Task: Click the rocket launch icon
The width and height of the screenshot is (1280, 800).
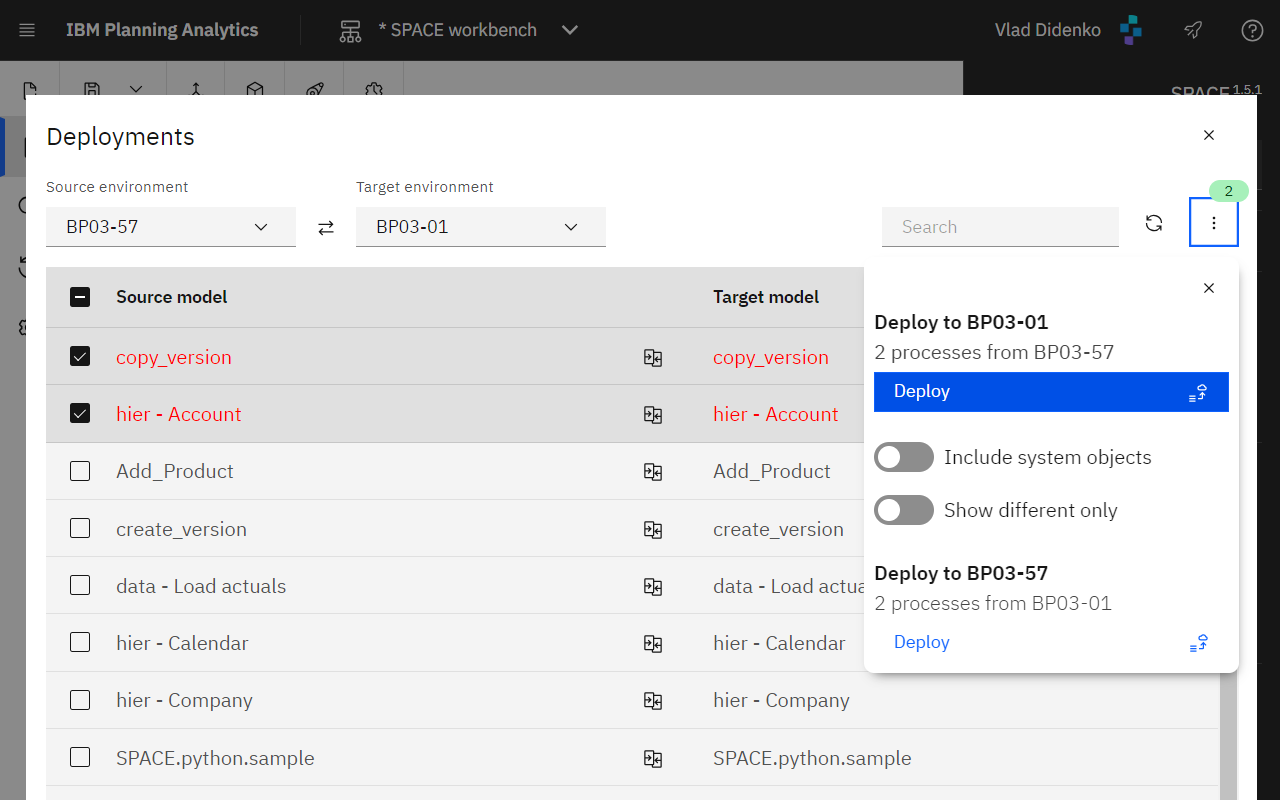Action: tap(1192, 30)
